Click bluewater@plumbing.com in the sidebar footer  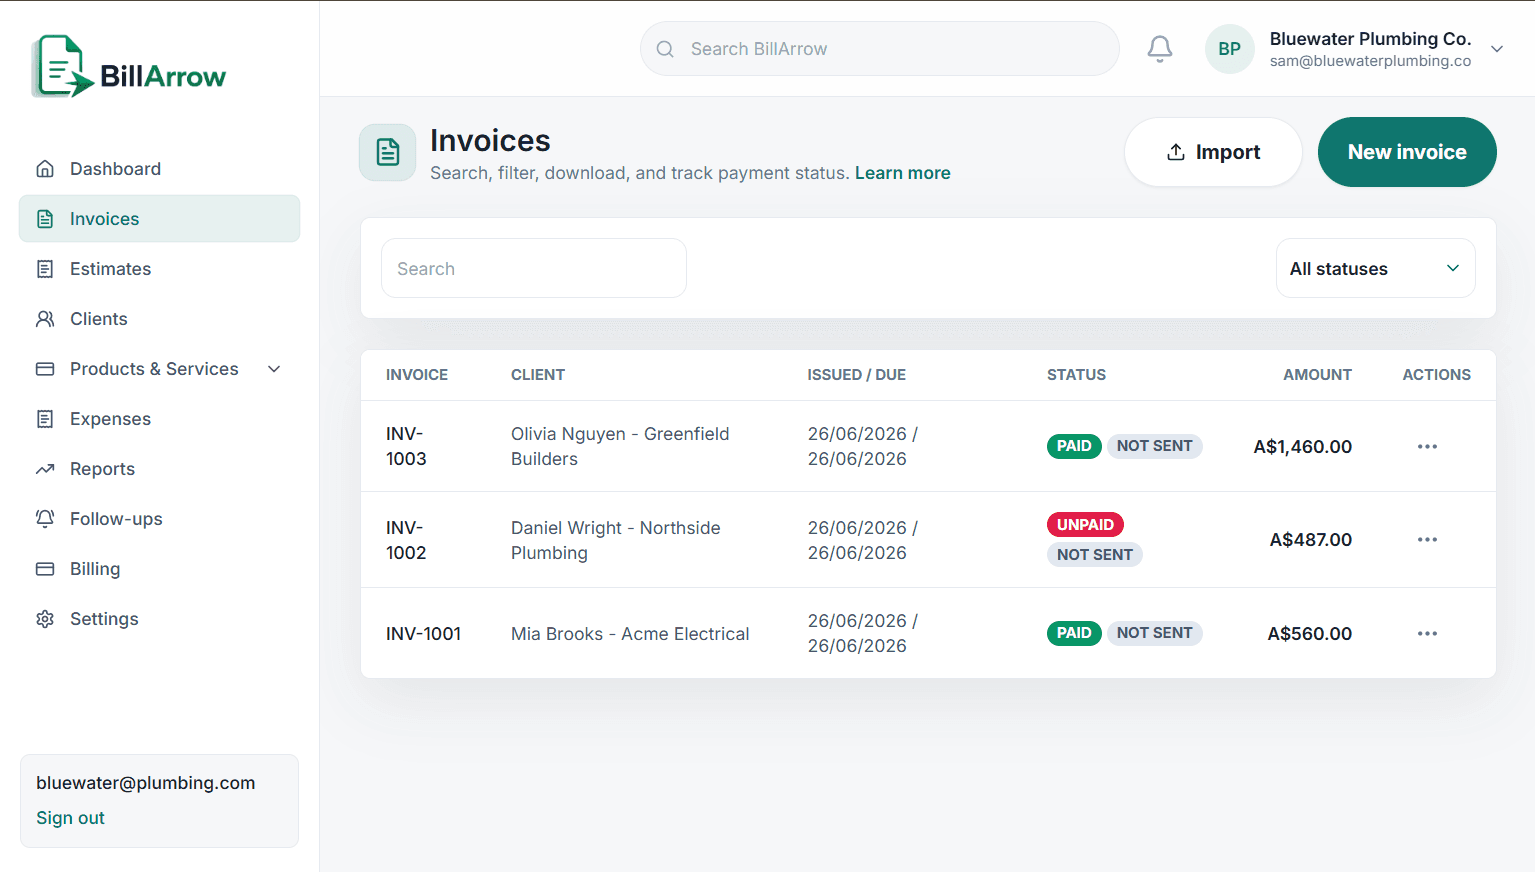(x=145, y=783)
